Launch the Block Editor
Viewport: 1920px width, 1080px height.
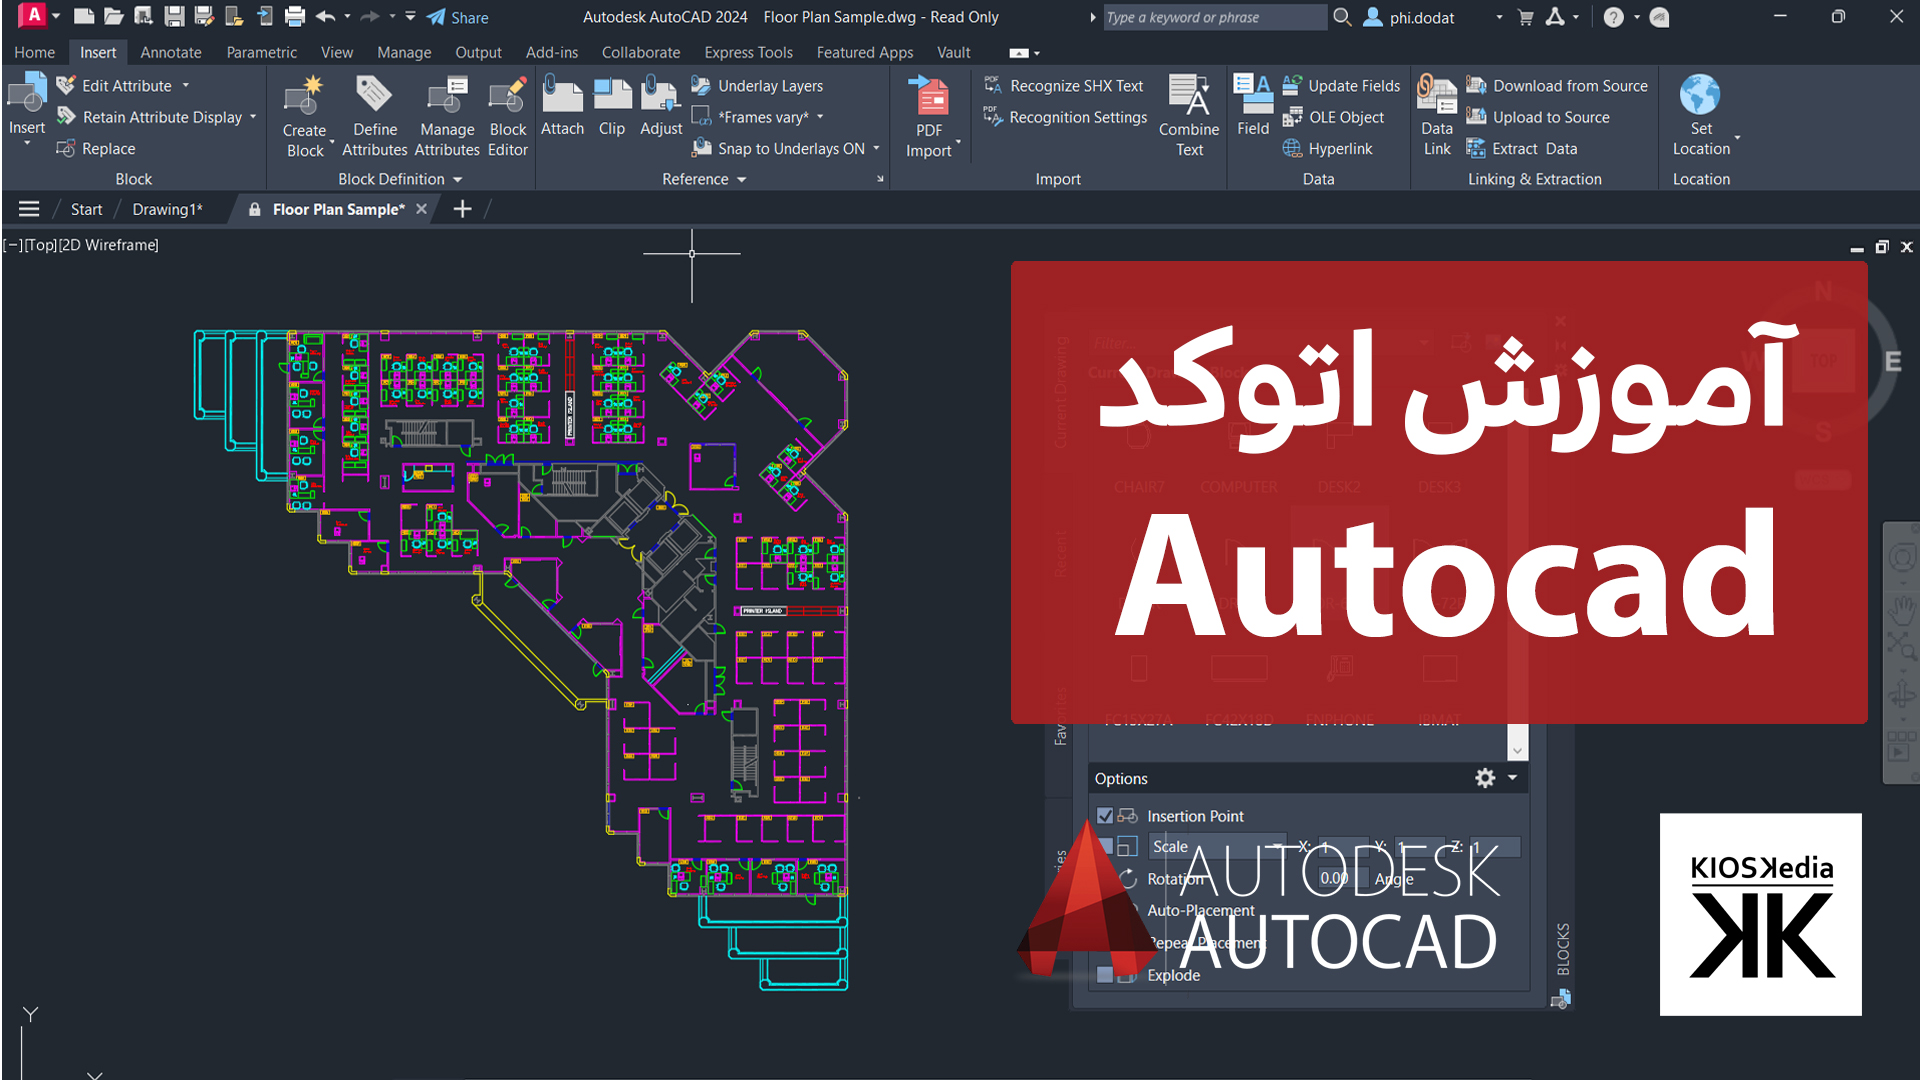coord(508,116)
